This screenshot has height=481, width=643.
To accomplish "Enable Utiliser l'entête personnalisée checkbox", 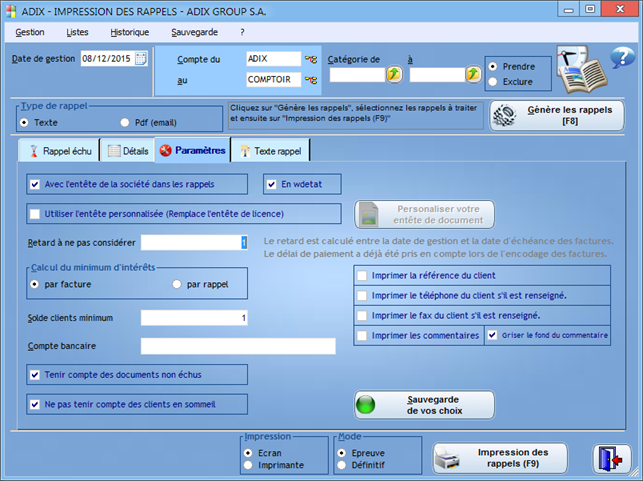I will [x=35, y=214].
